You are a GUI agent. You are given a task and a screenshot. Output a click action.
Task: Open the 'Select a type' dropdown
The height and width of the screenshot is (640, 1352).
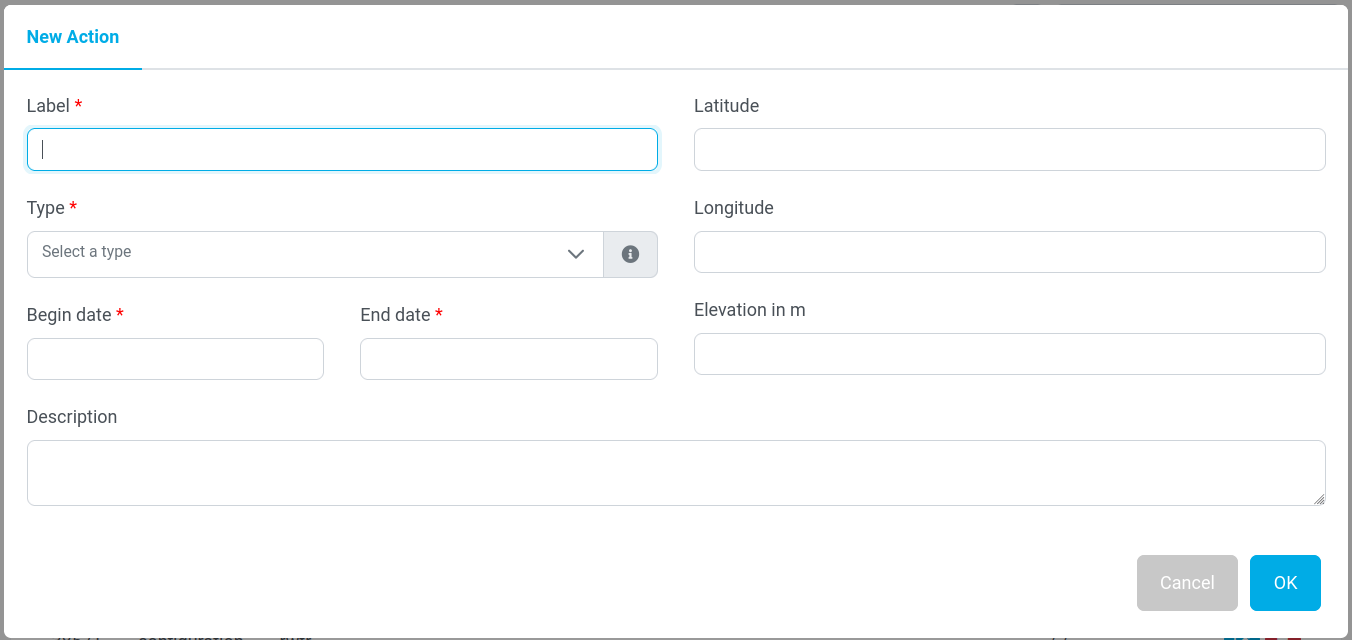[x=315, y=254]
